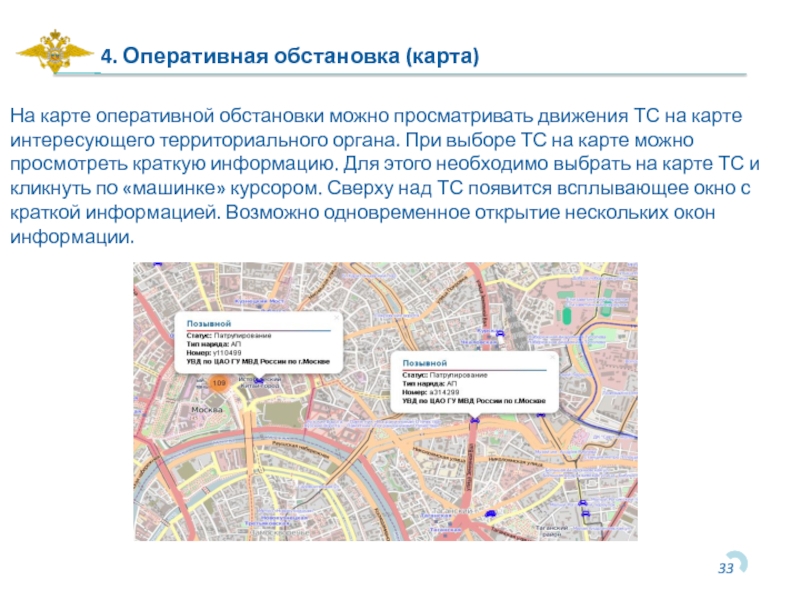Click the УВД по ЦАО line in the right popup
The image size is (800, 600).
click(473, 400)
